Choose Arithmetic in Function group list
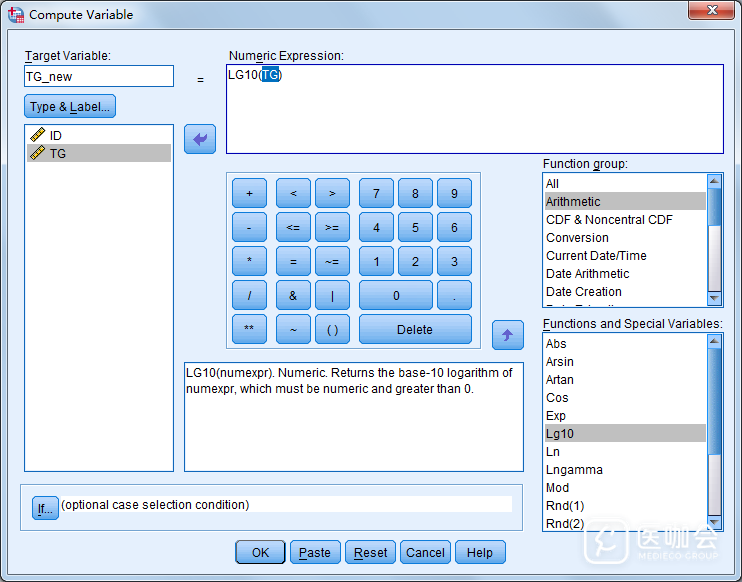742x582 pixels. (573, 202)
